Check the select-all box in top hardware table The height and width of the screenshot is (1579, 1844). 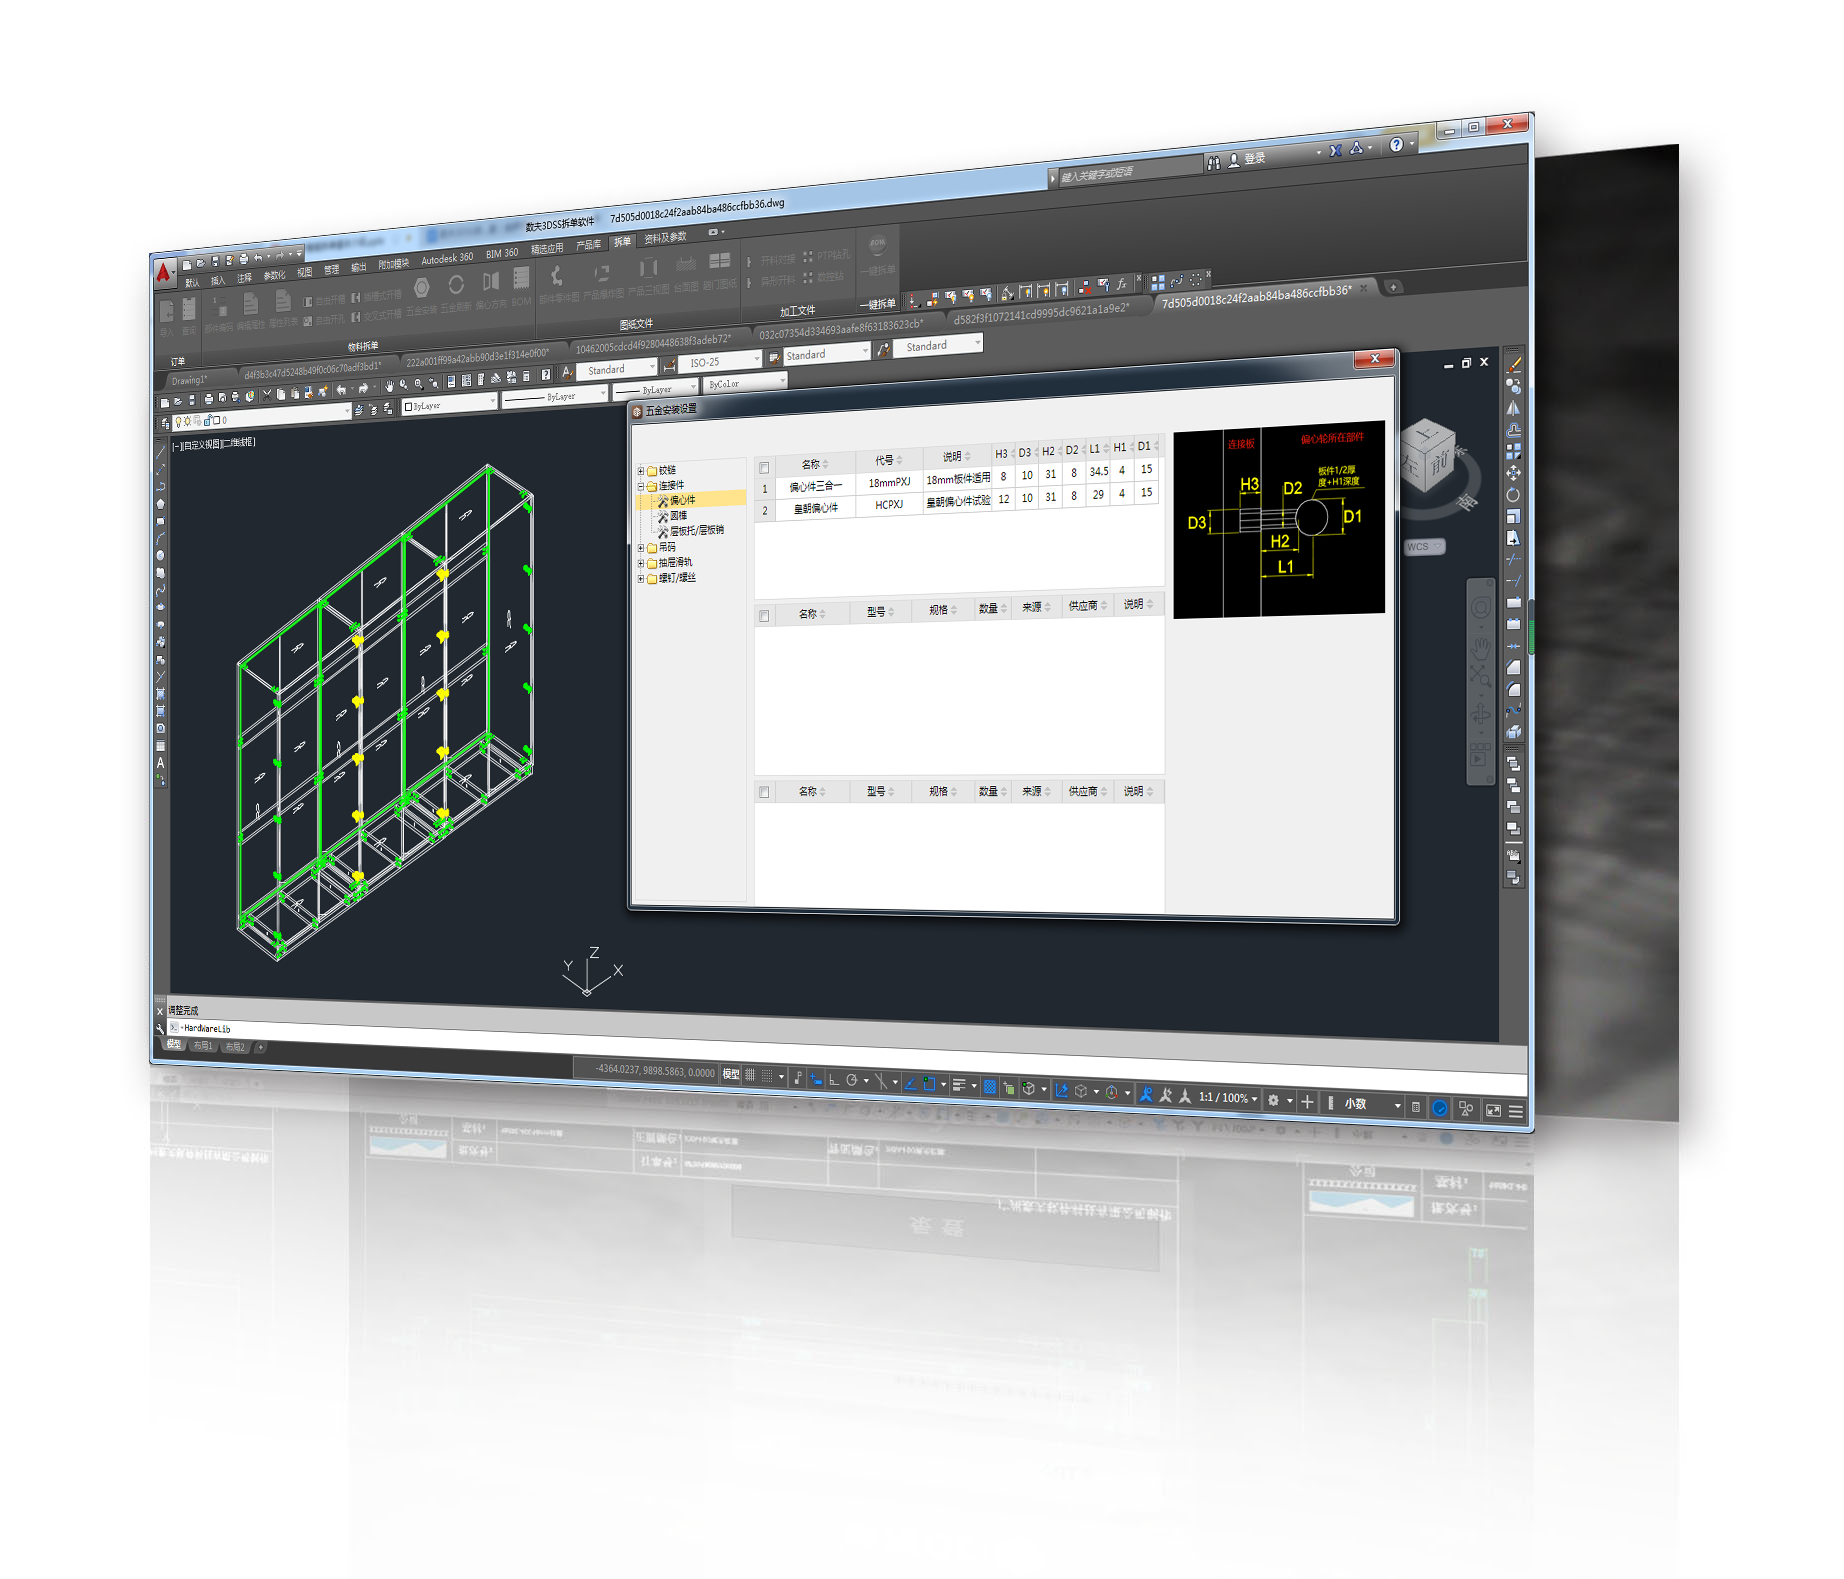coord(764,468)
